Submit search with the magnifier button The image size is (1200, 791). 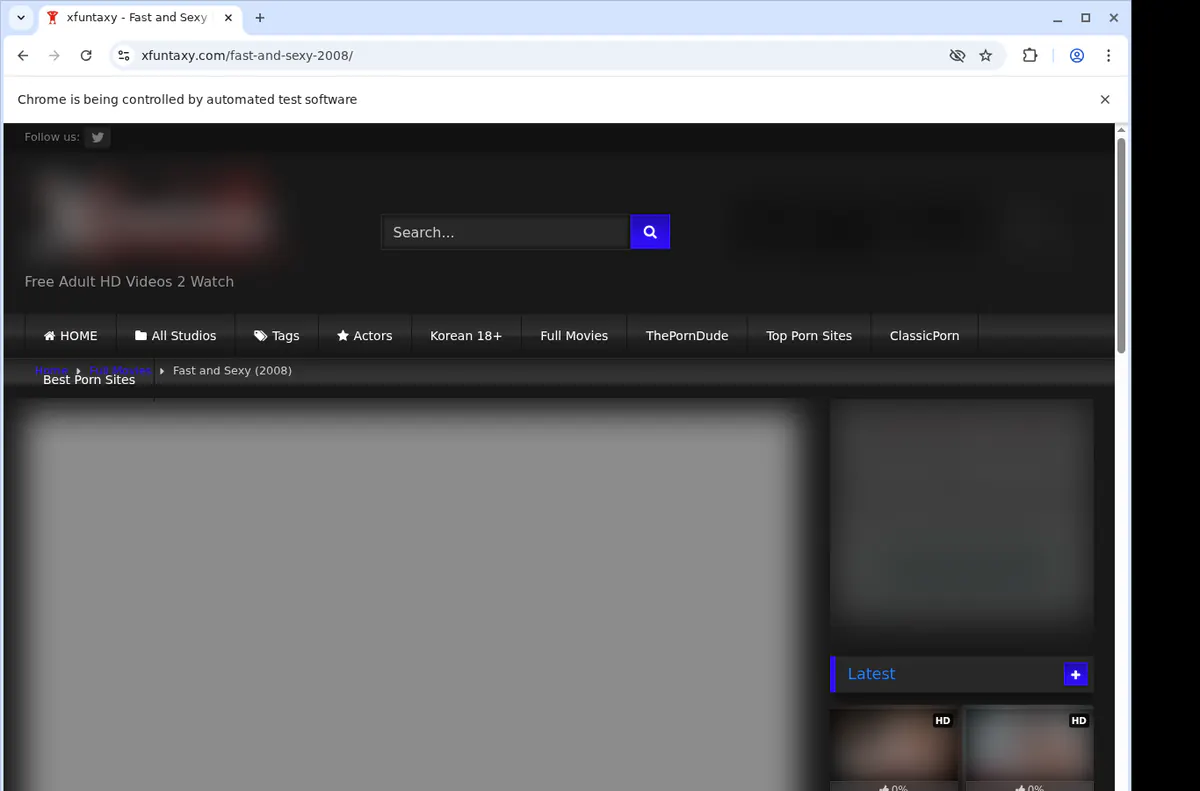coord(650,232)
